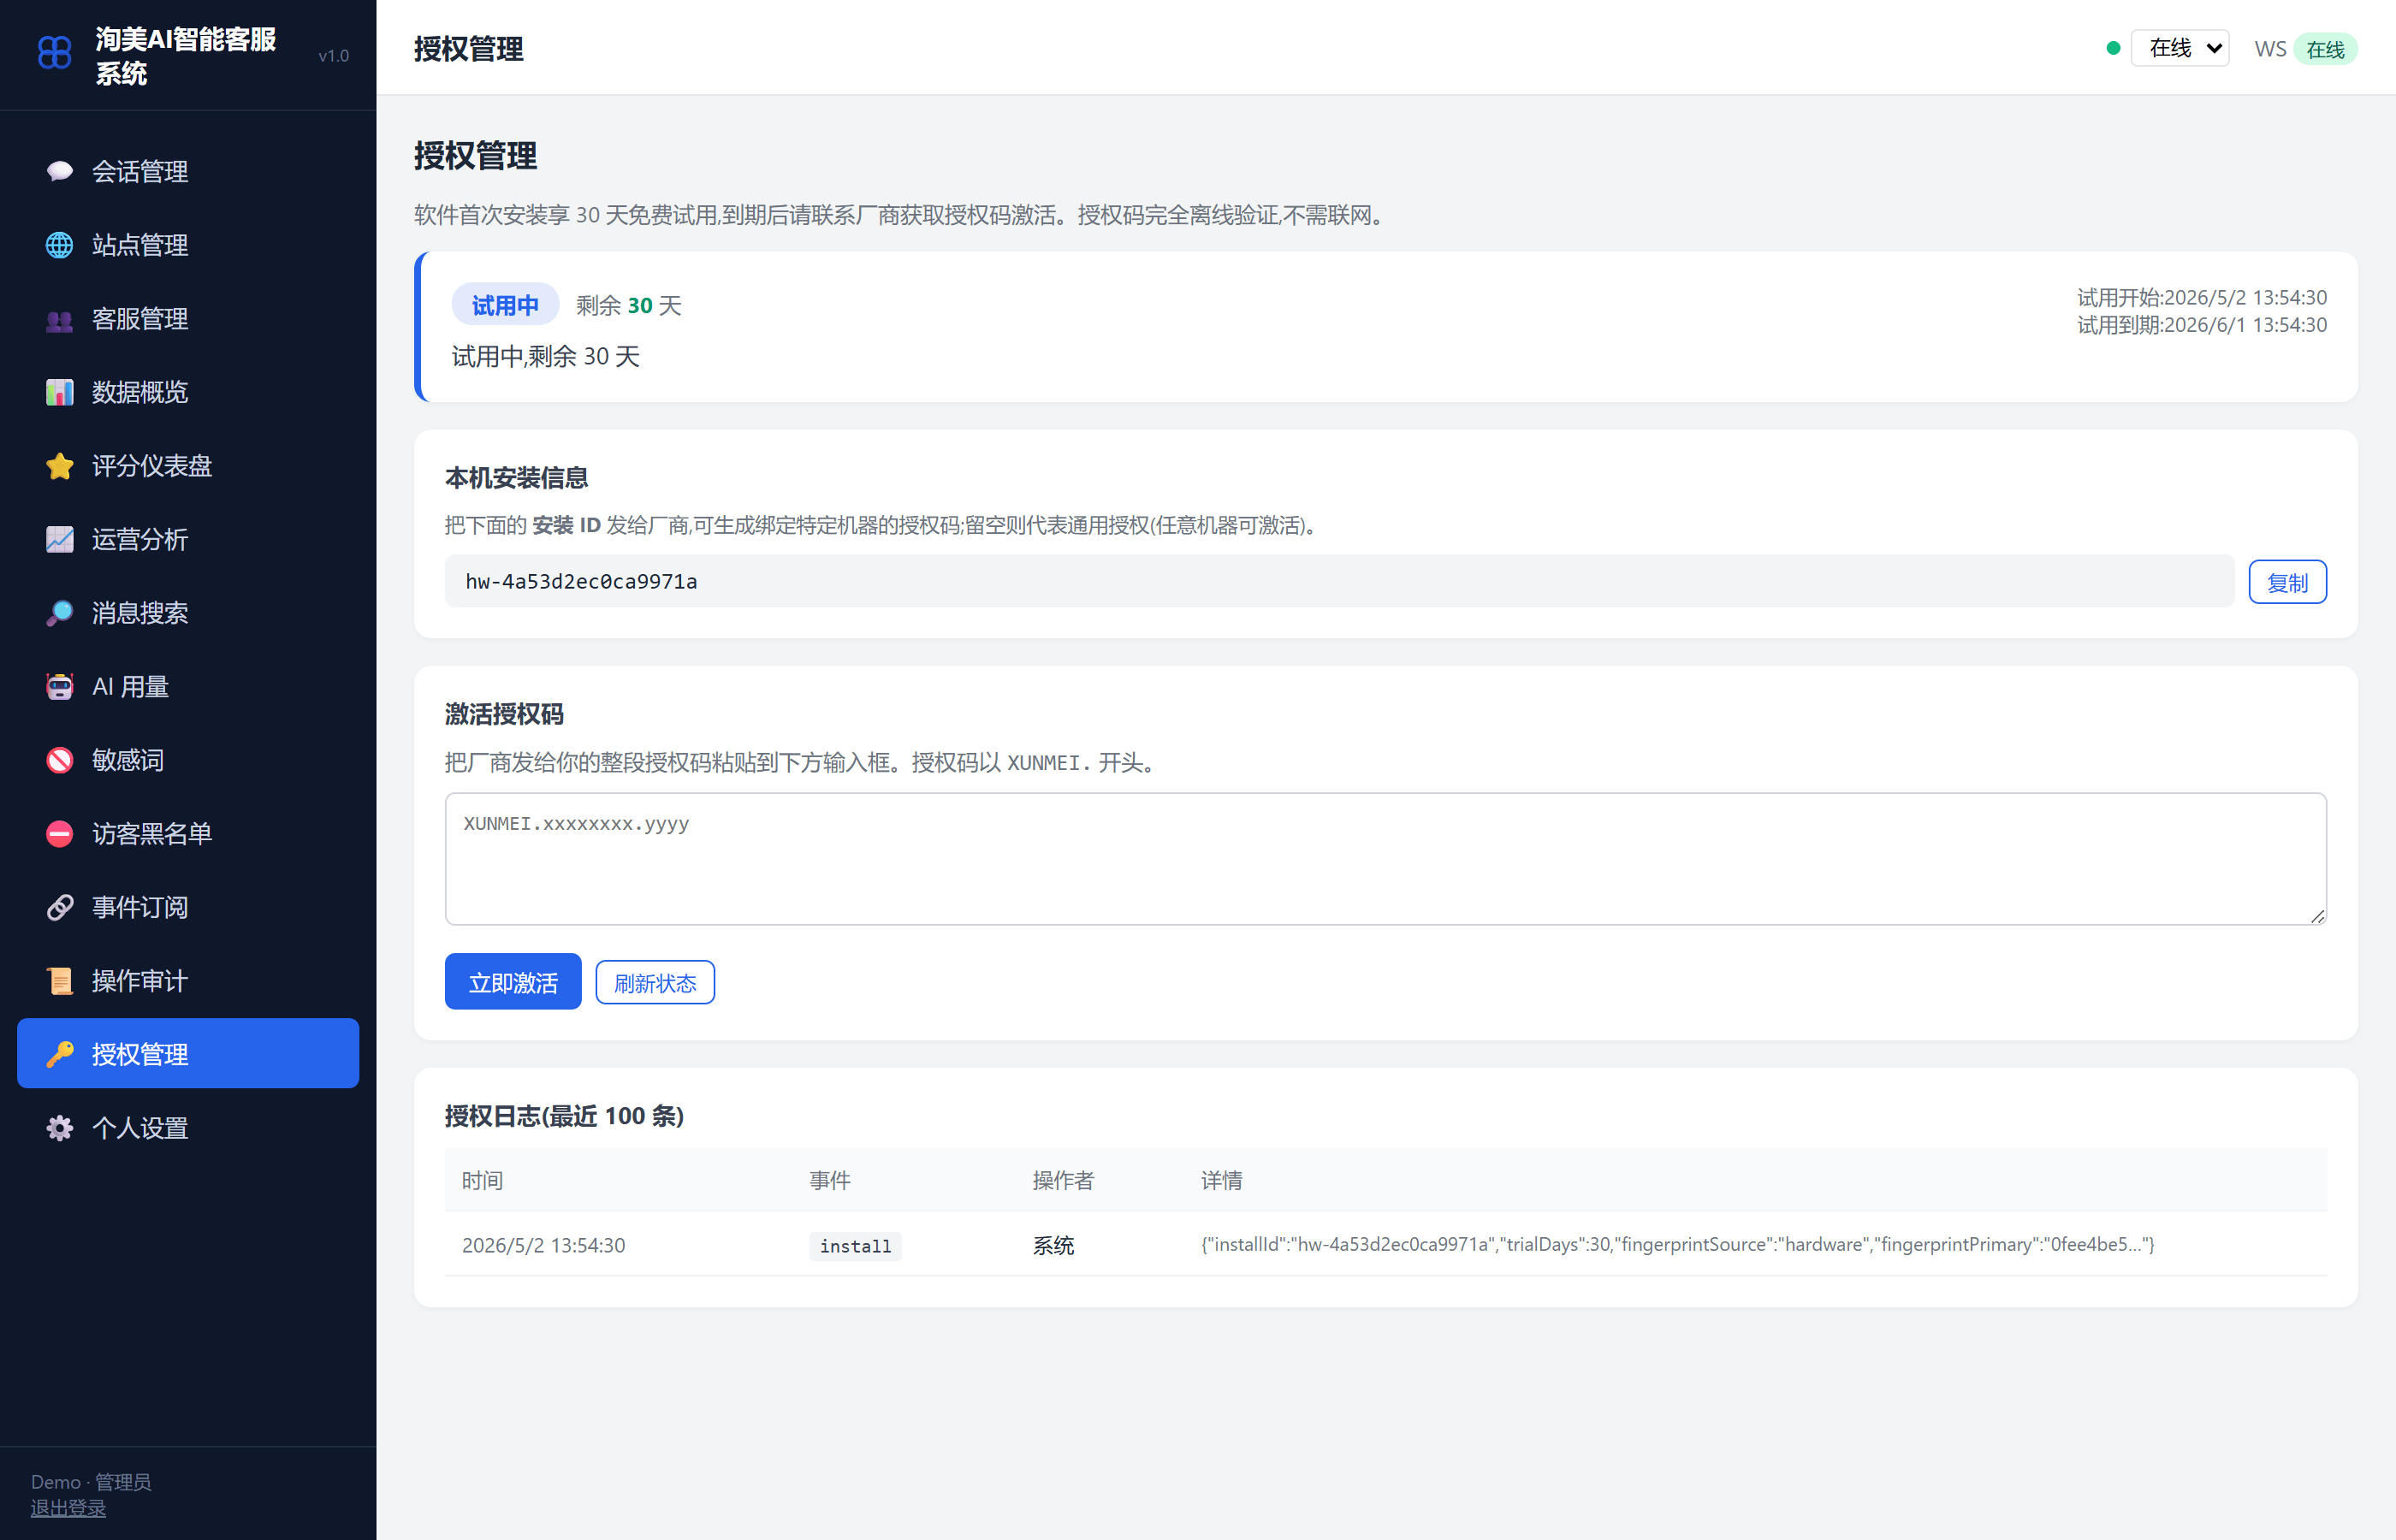Click the app logo icon in sidebar header

54,55
